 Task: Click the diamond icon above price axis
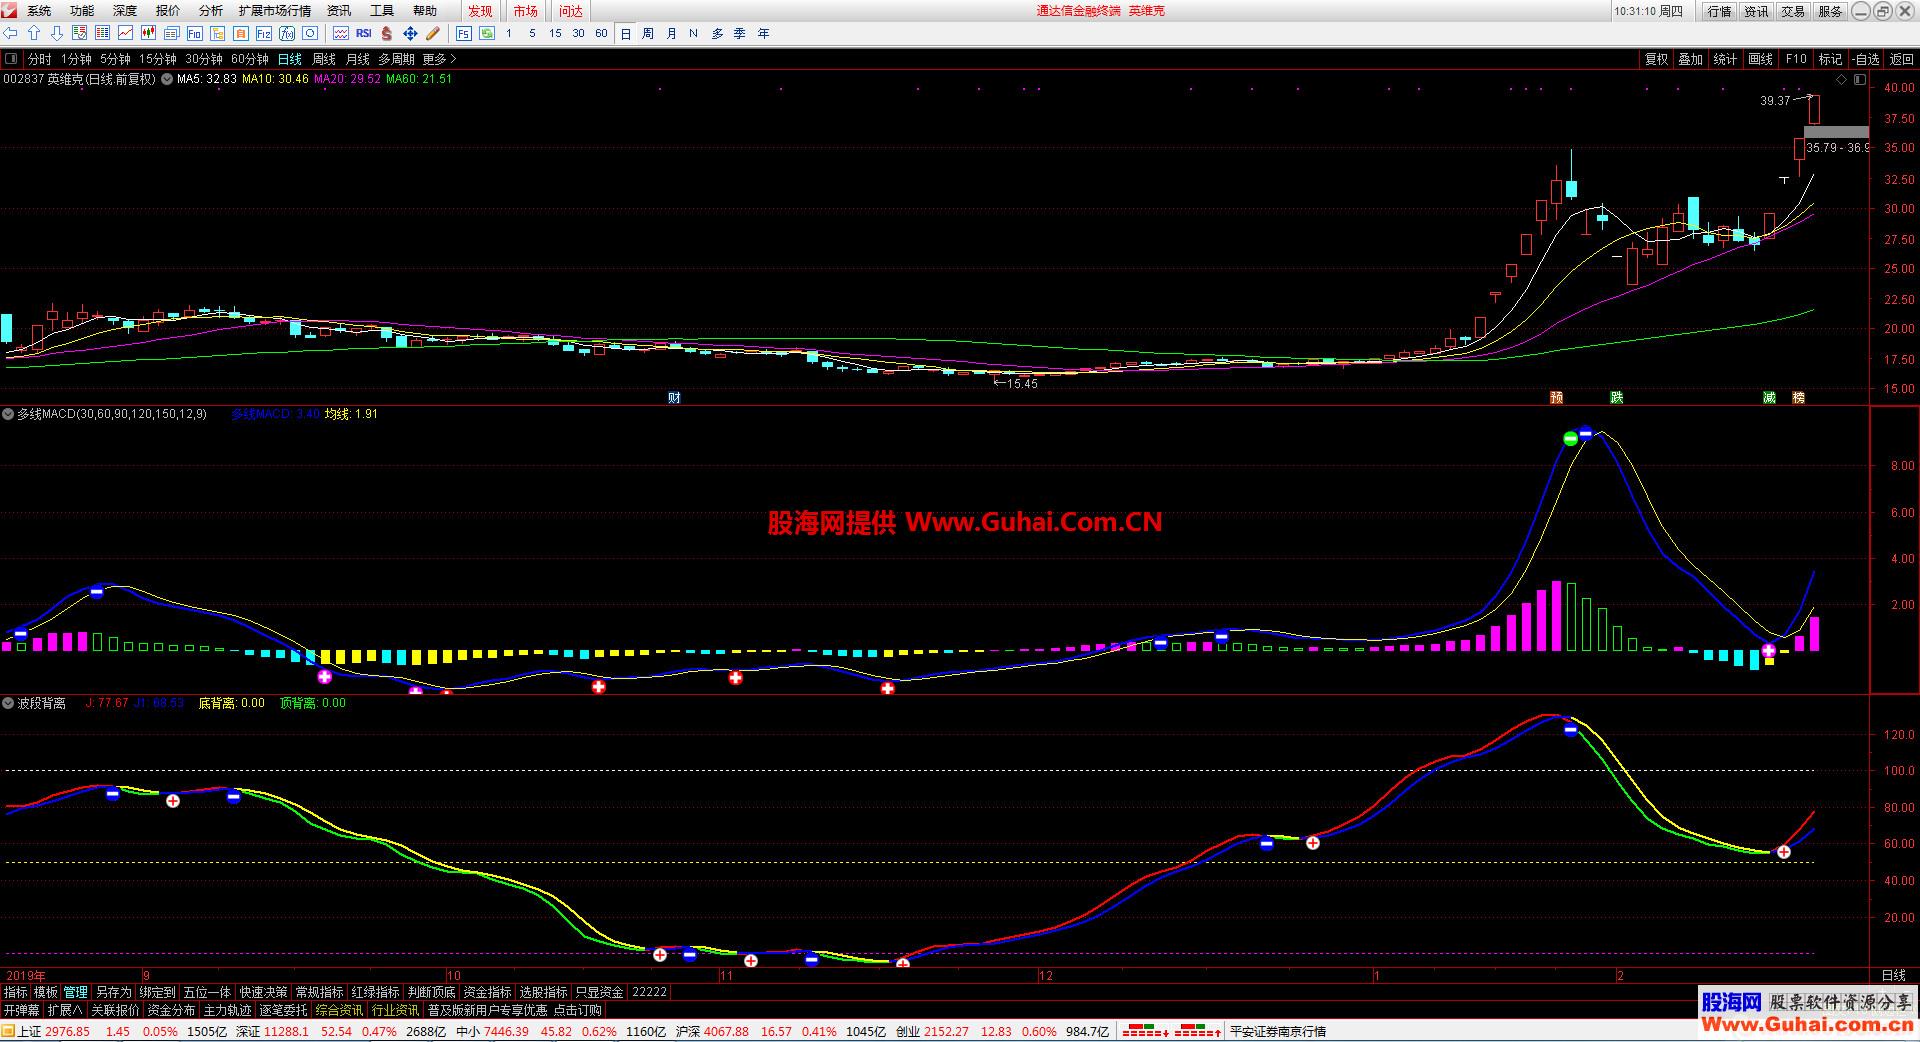click(x=1842, y=79)
